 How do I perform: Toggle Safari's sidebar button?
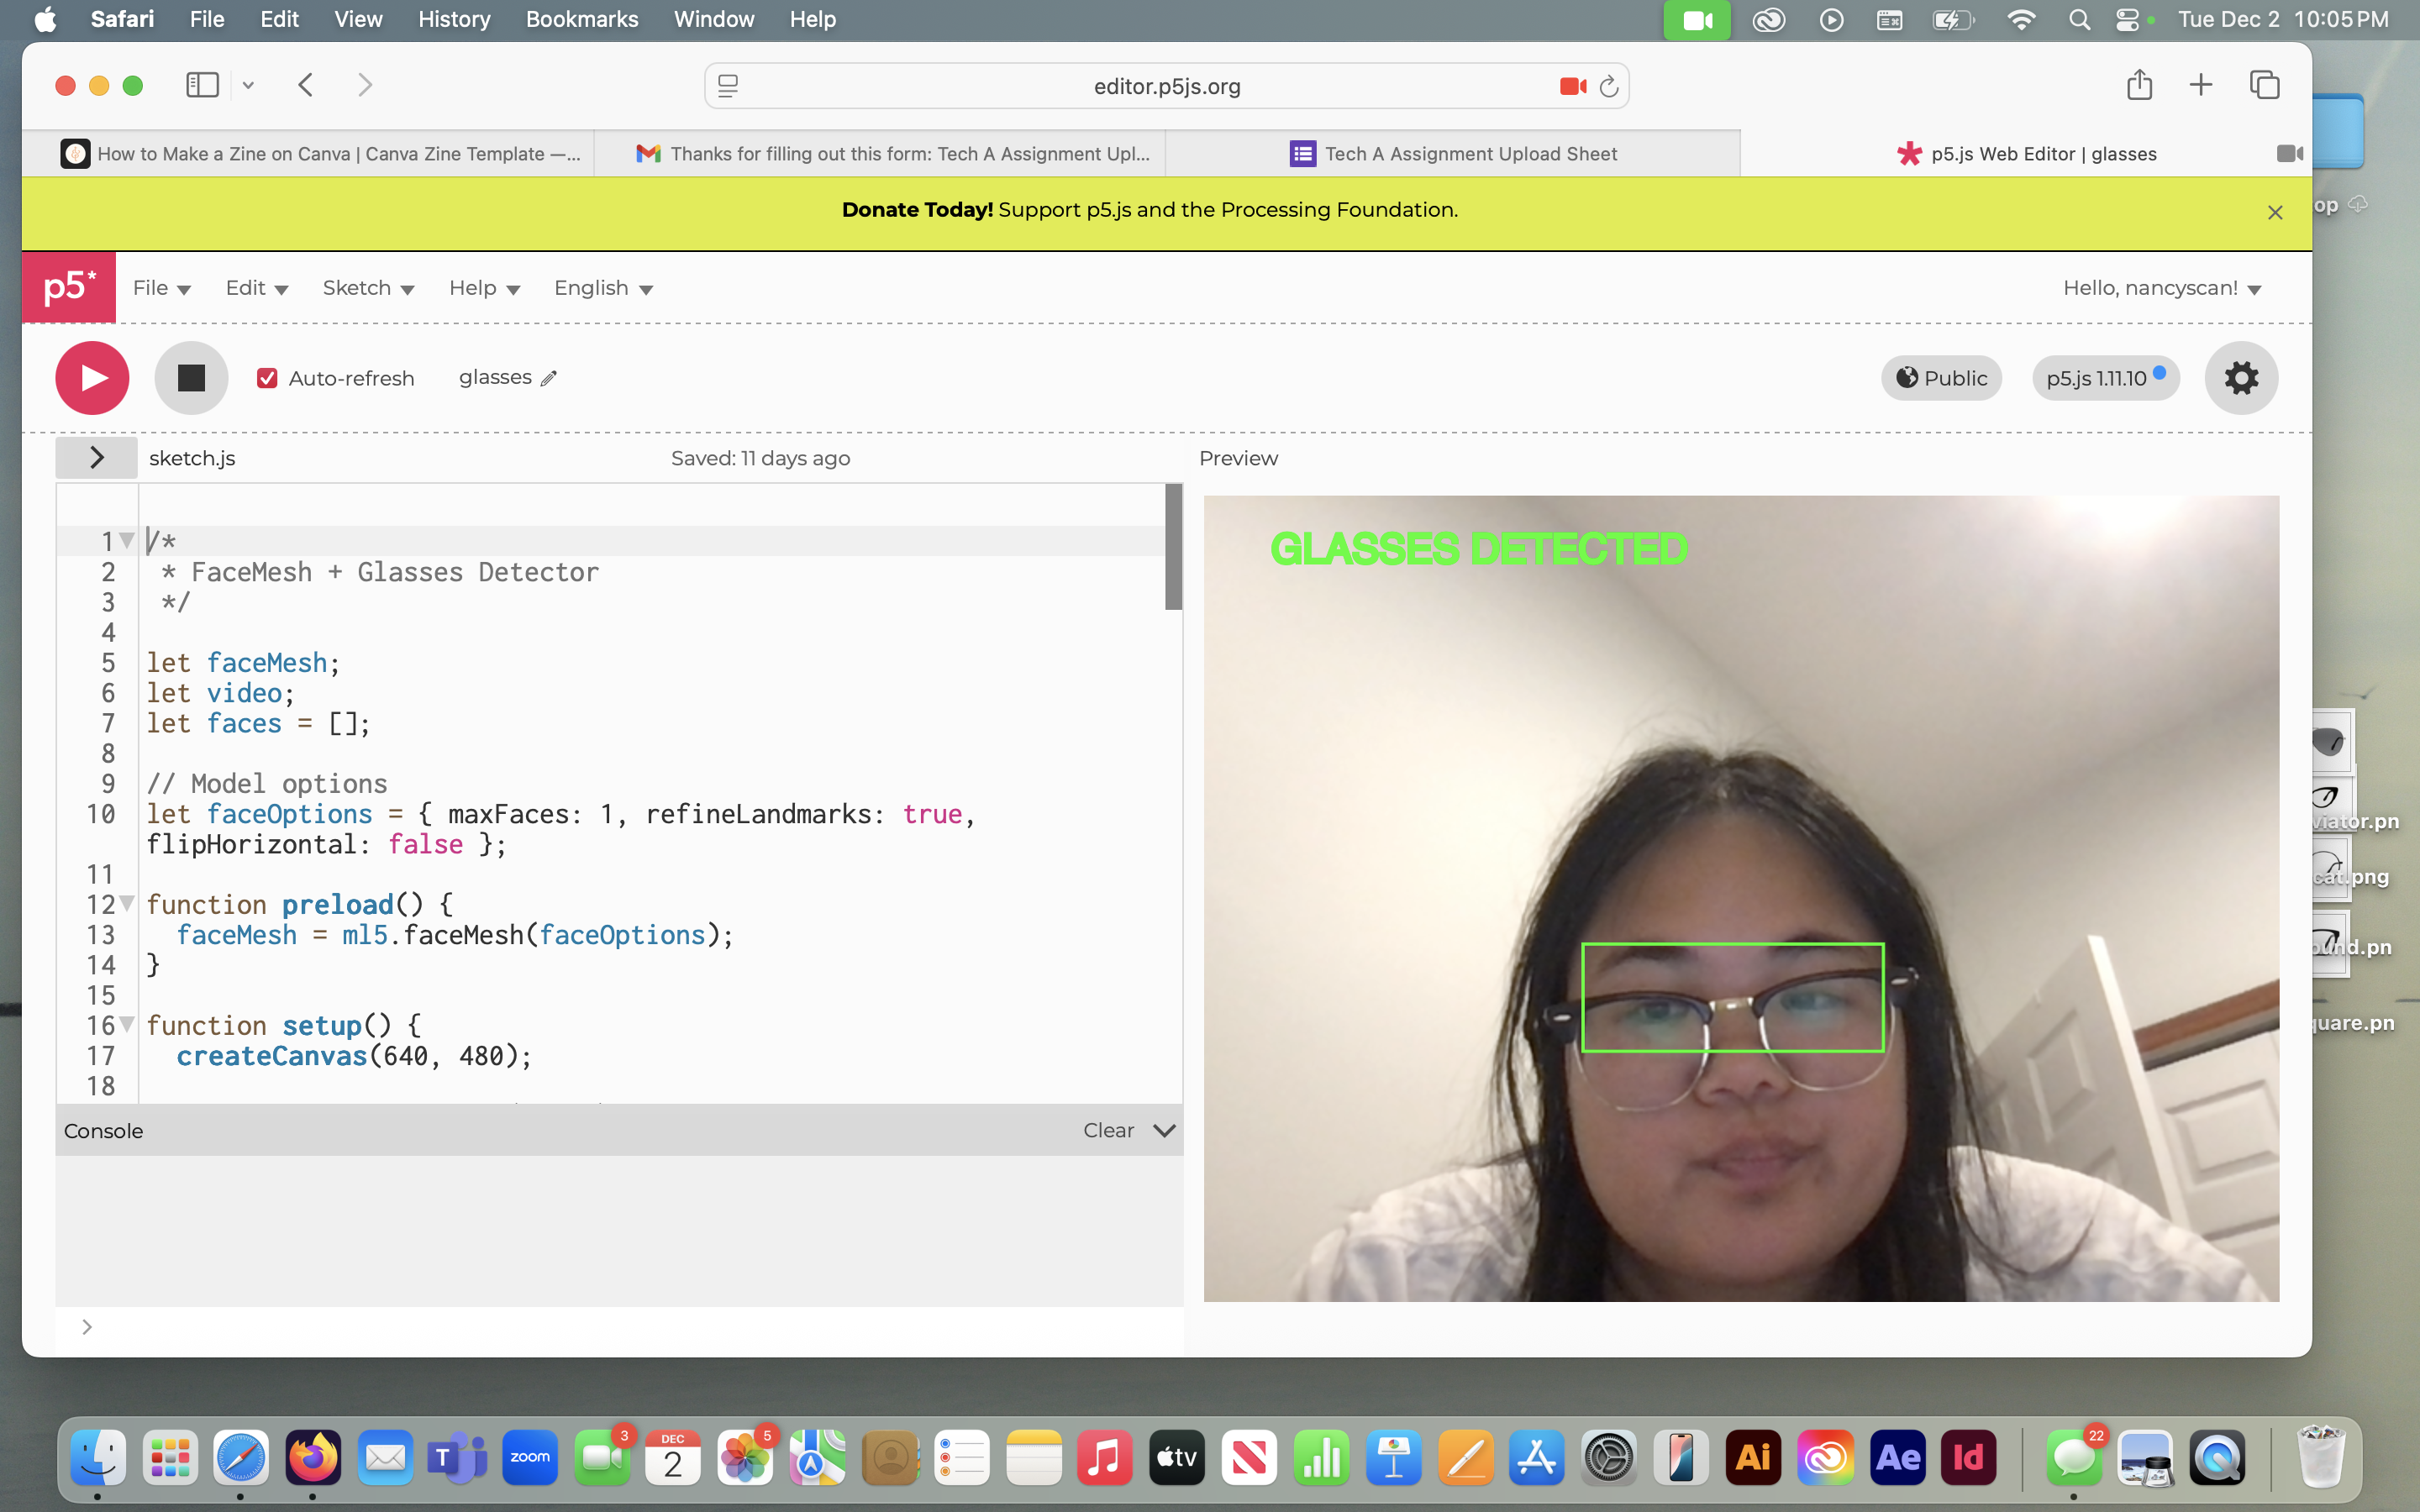[202, 85]
